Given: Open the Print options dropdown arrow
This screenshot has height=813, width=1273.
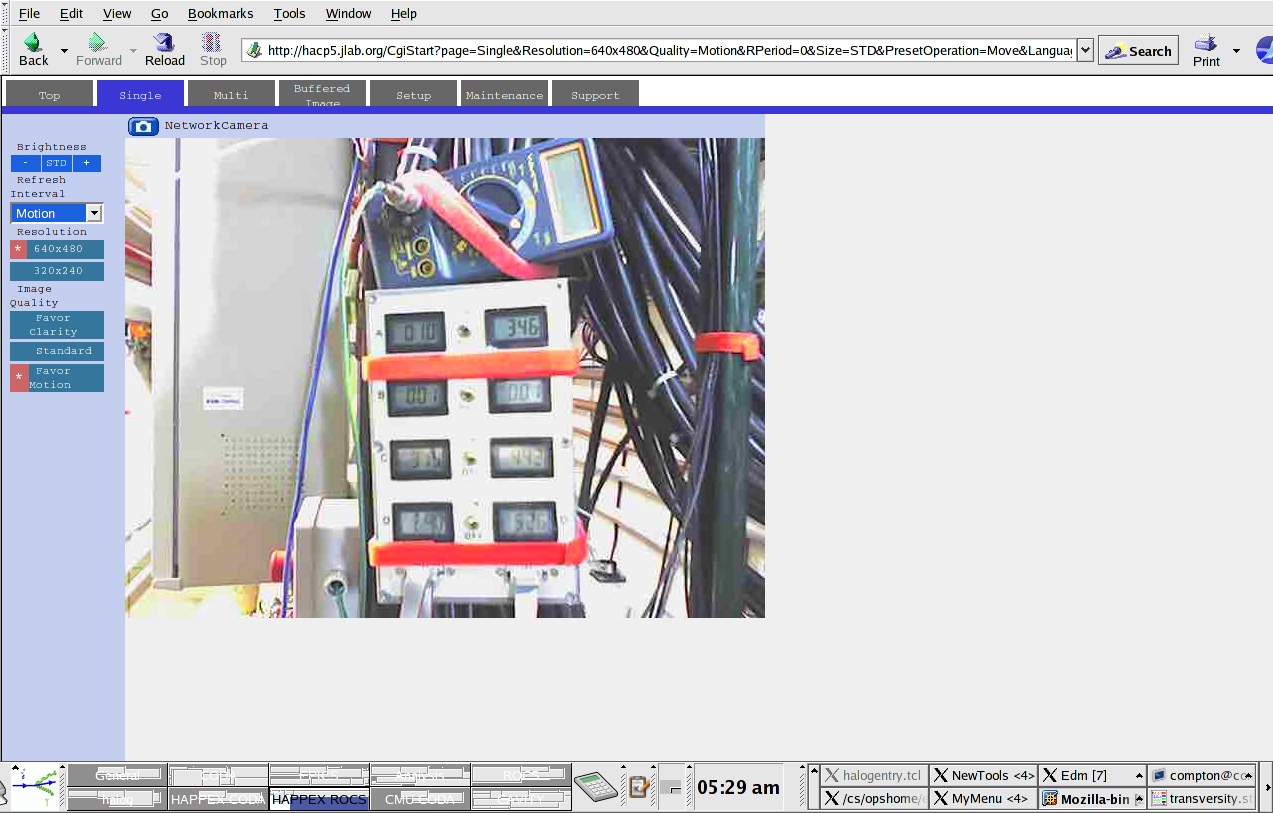Looking at the screenshot, I should pos(1236,50).
